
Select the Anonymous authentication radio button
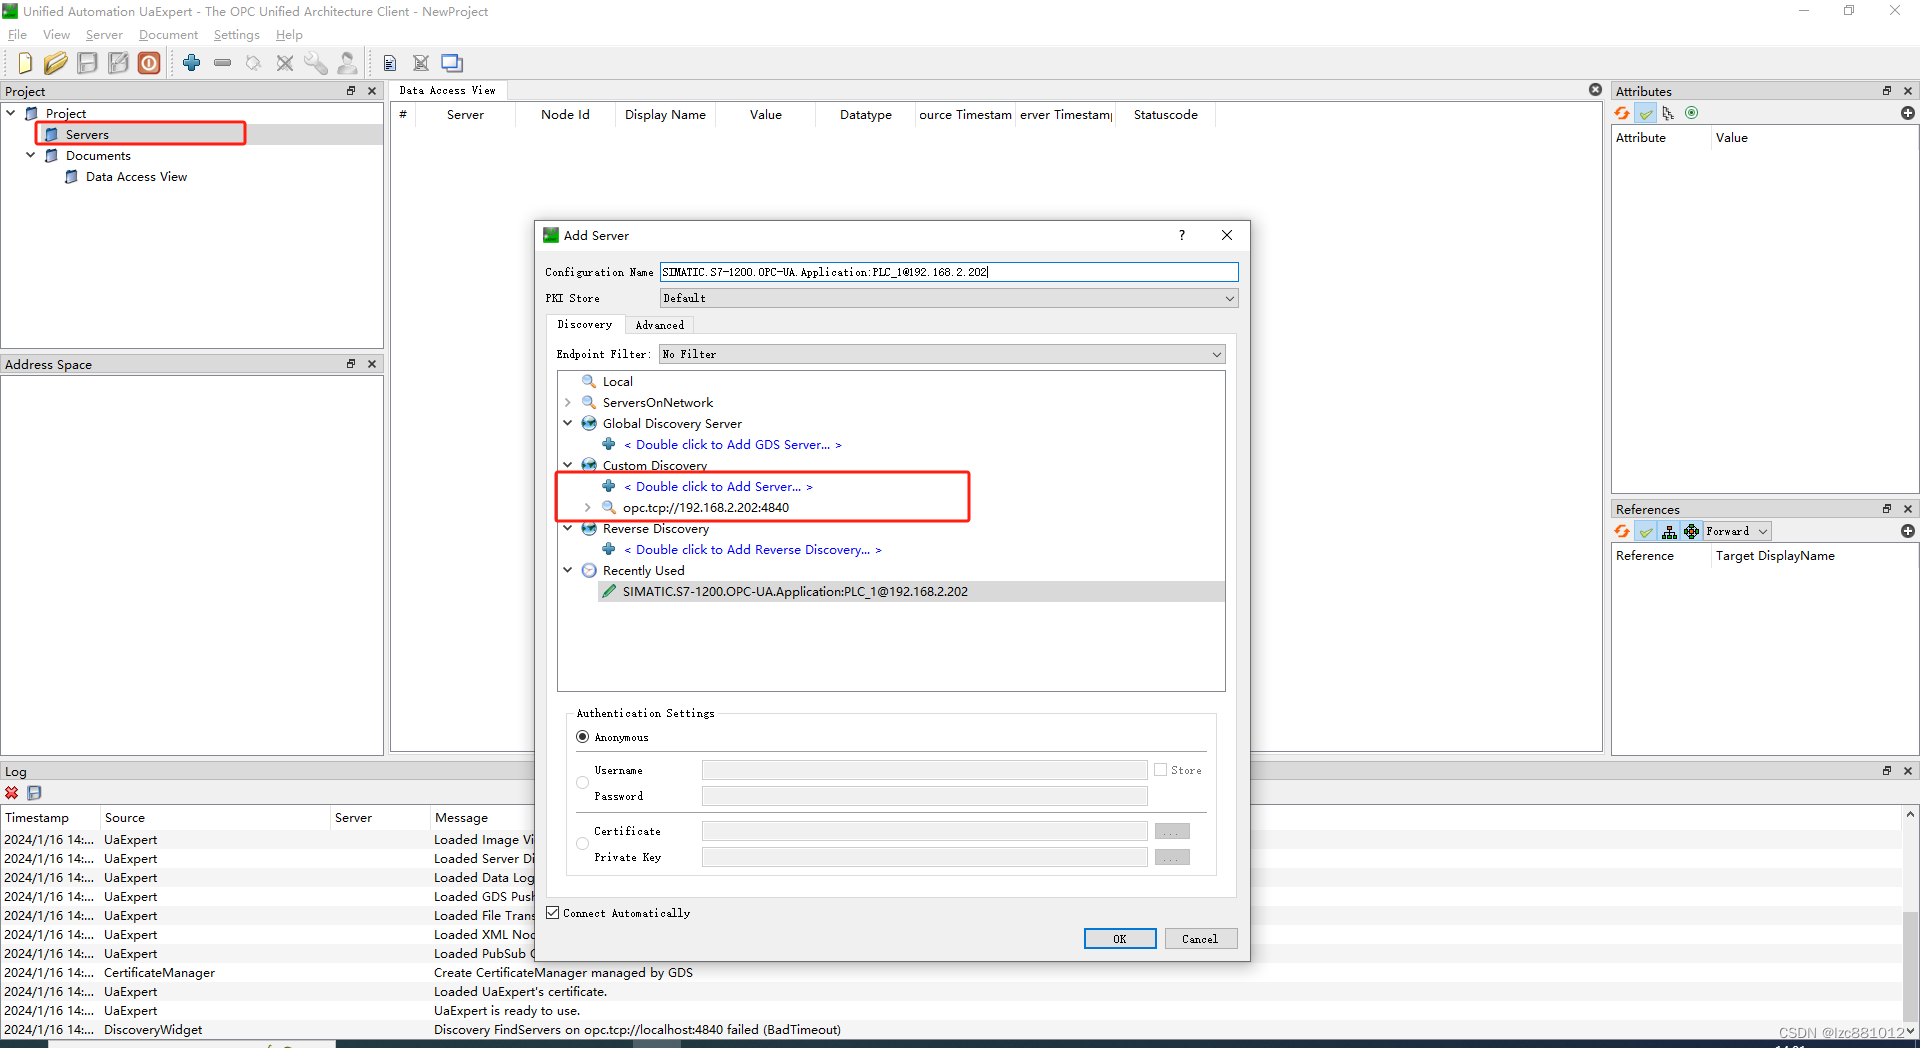coord(583,737)
